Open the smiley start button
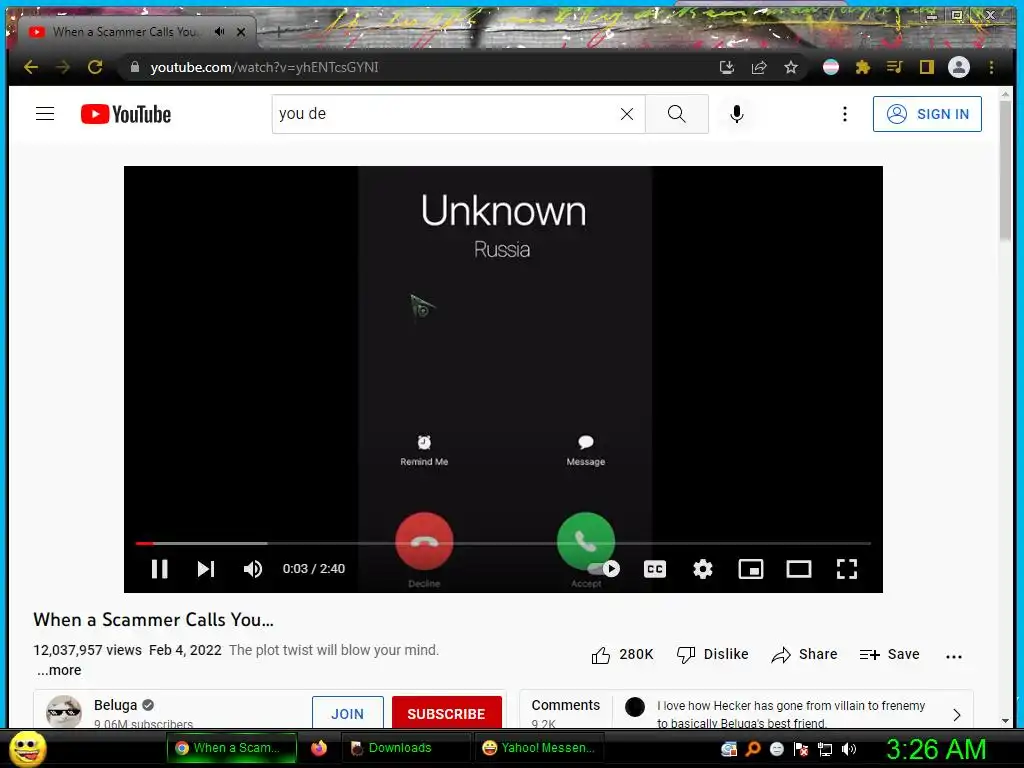Screen dimensions: 1024x768 pyautogui.click(x=27, y=748)
